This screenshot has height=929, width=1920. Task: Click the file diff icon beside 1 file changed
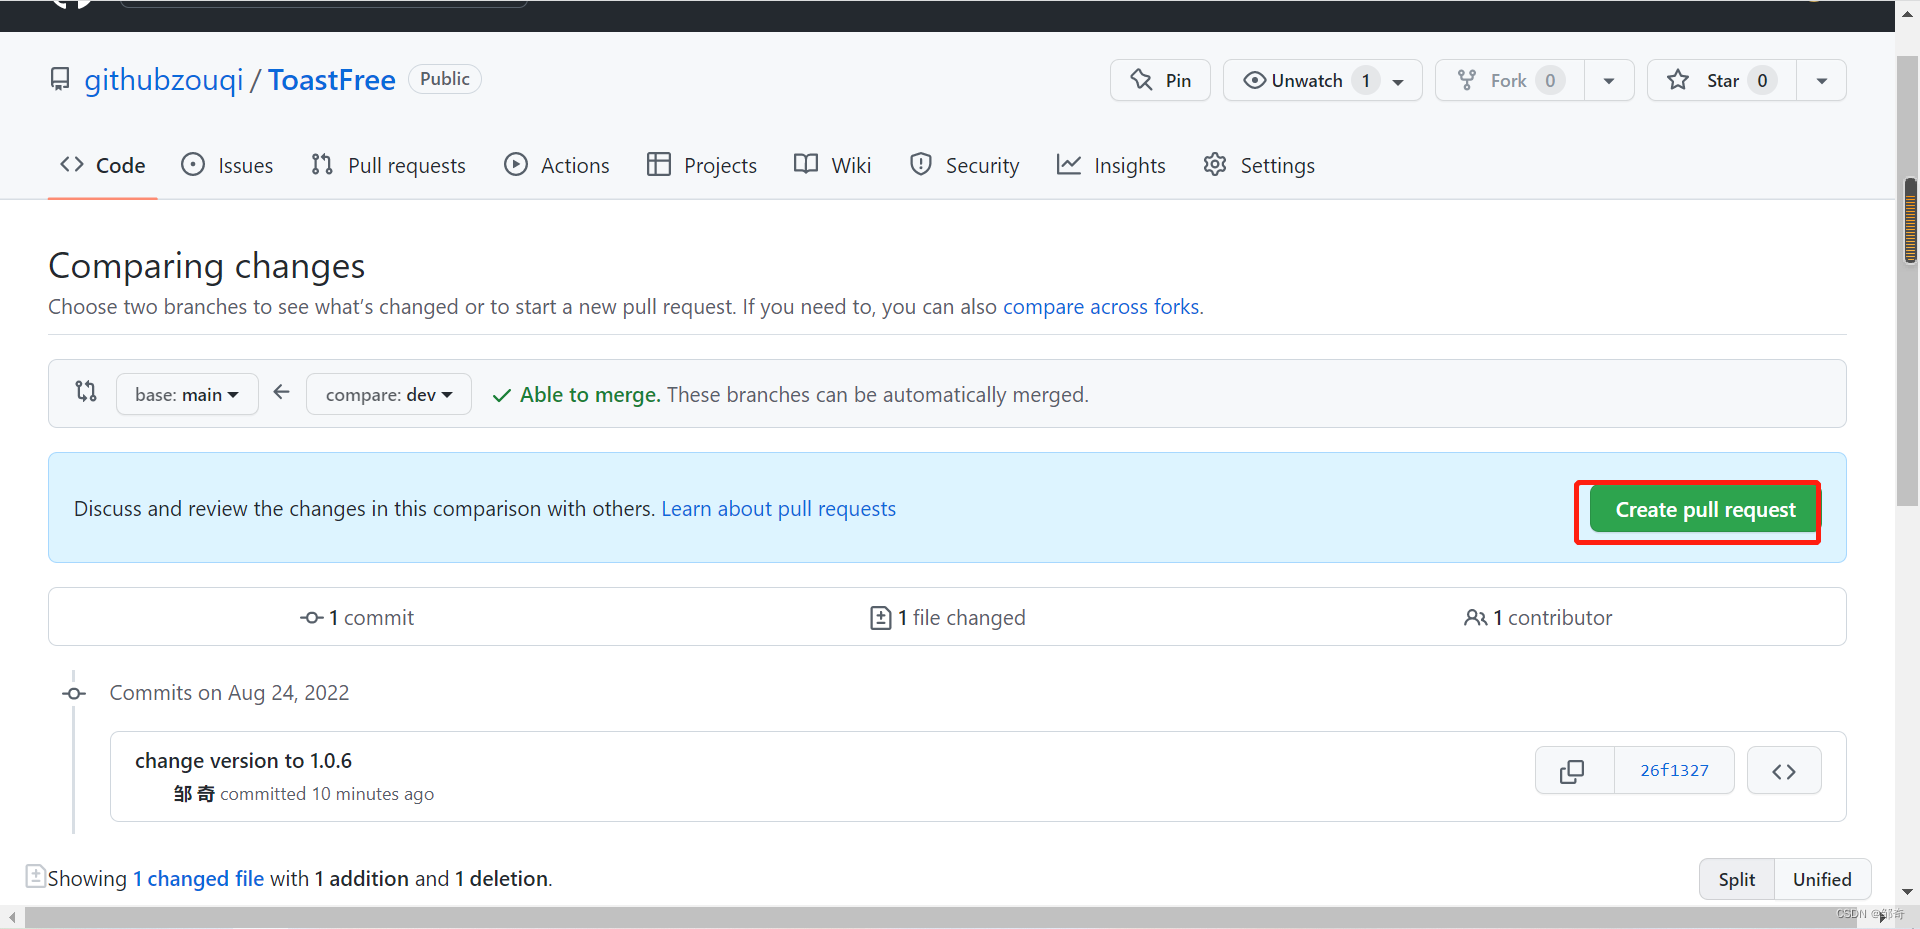(881, 618)
